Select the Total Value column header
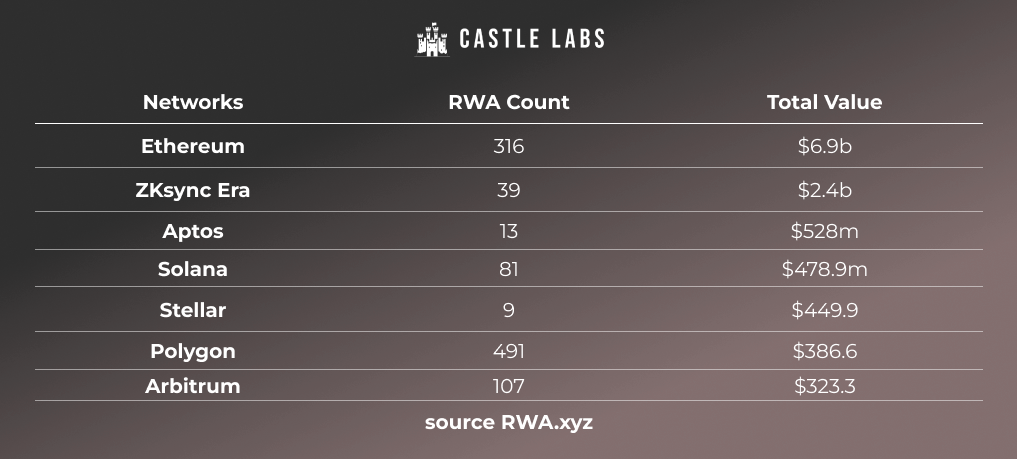 [x=824, y=102]
